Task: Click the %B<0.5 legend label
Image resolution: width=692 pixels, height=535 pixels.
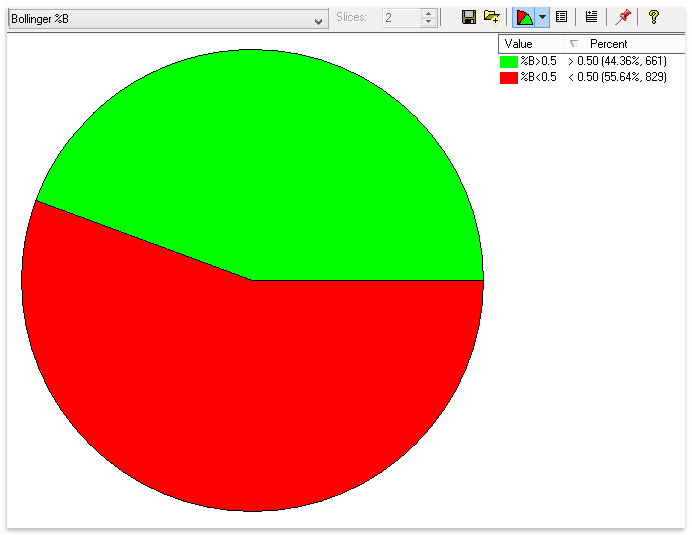Action: 538,77
